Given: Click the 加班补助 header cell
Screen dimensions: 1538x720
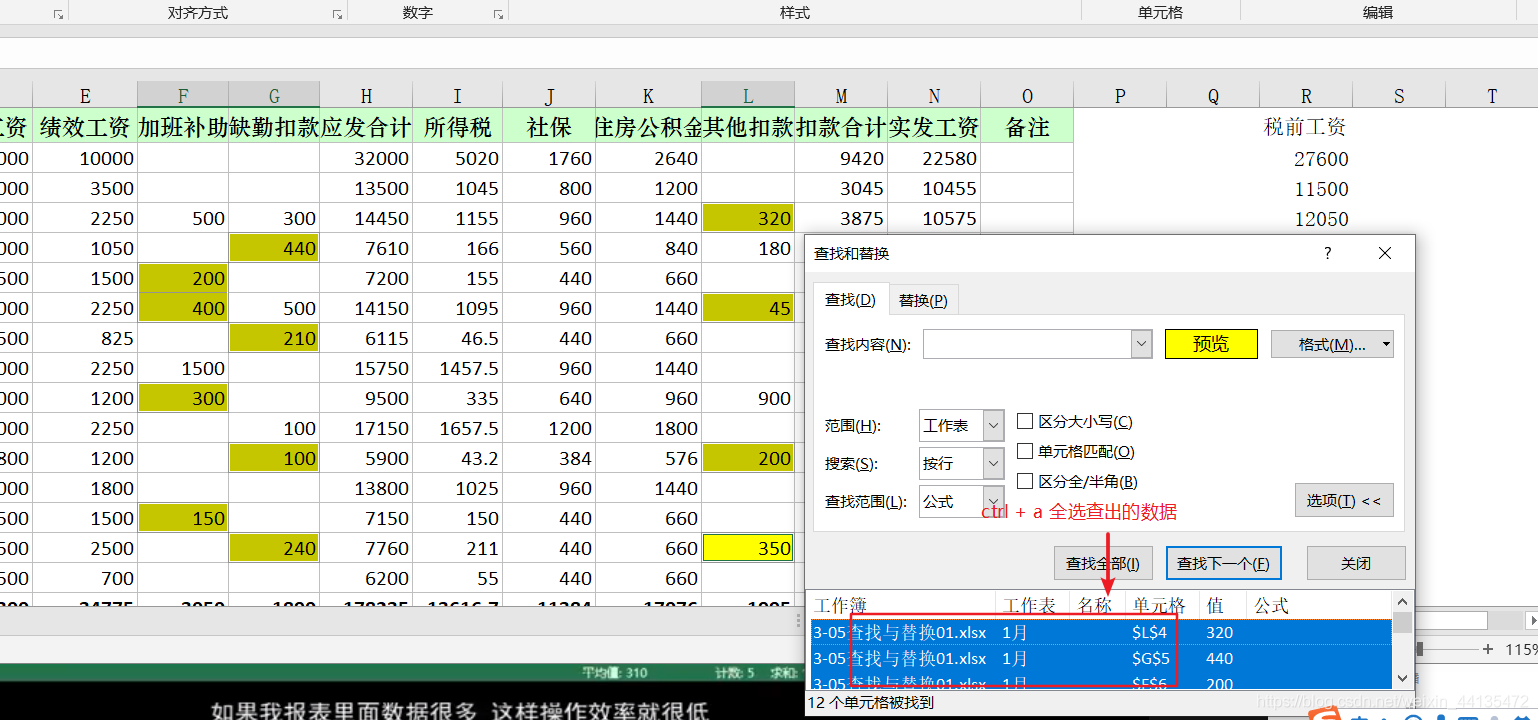Looking at the screenshot, I should (x=183, y=126).
